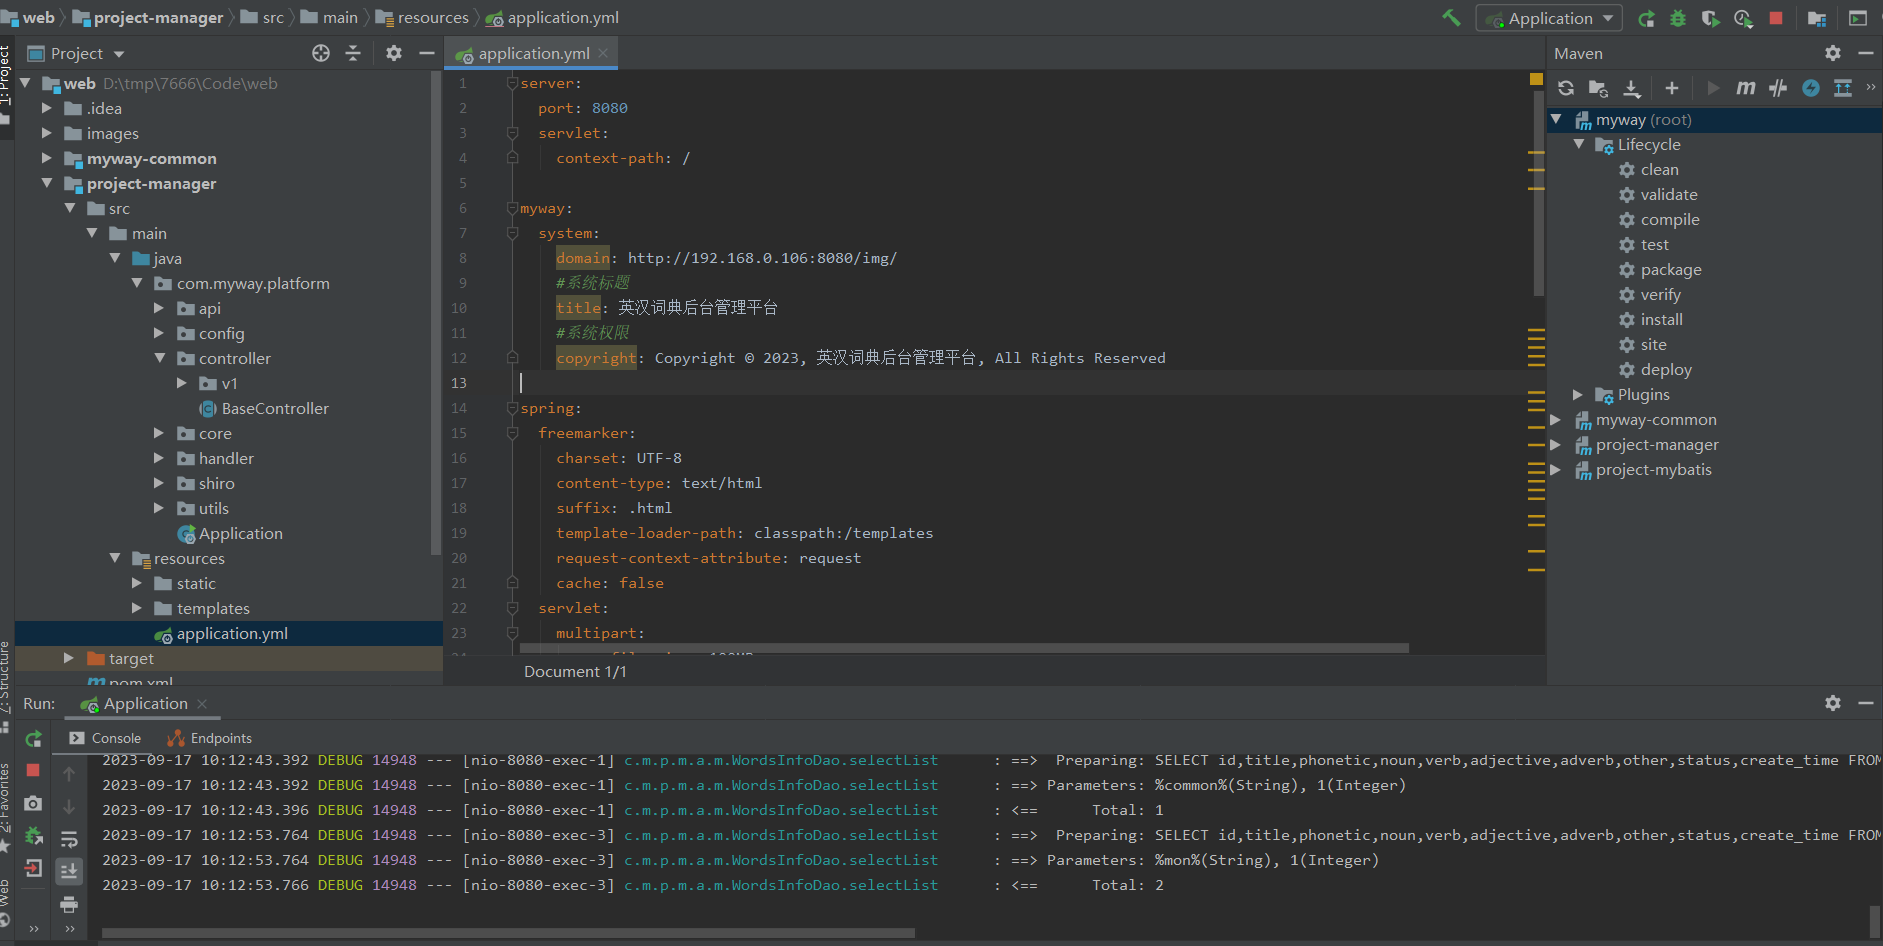Screen dimensions: 1883x946
Task: Select the Maven package lifecycle goal
Action: pos(1660,270)
